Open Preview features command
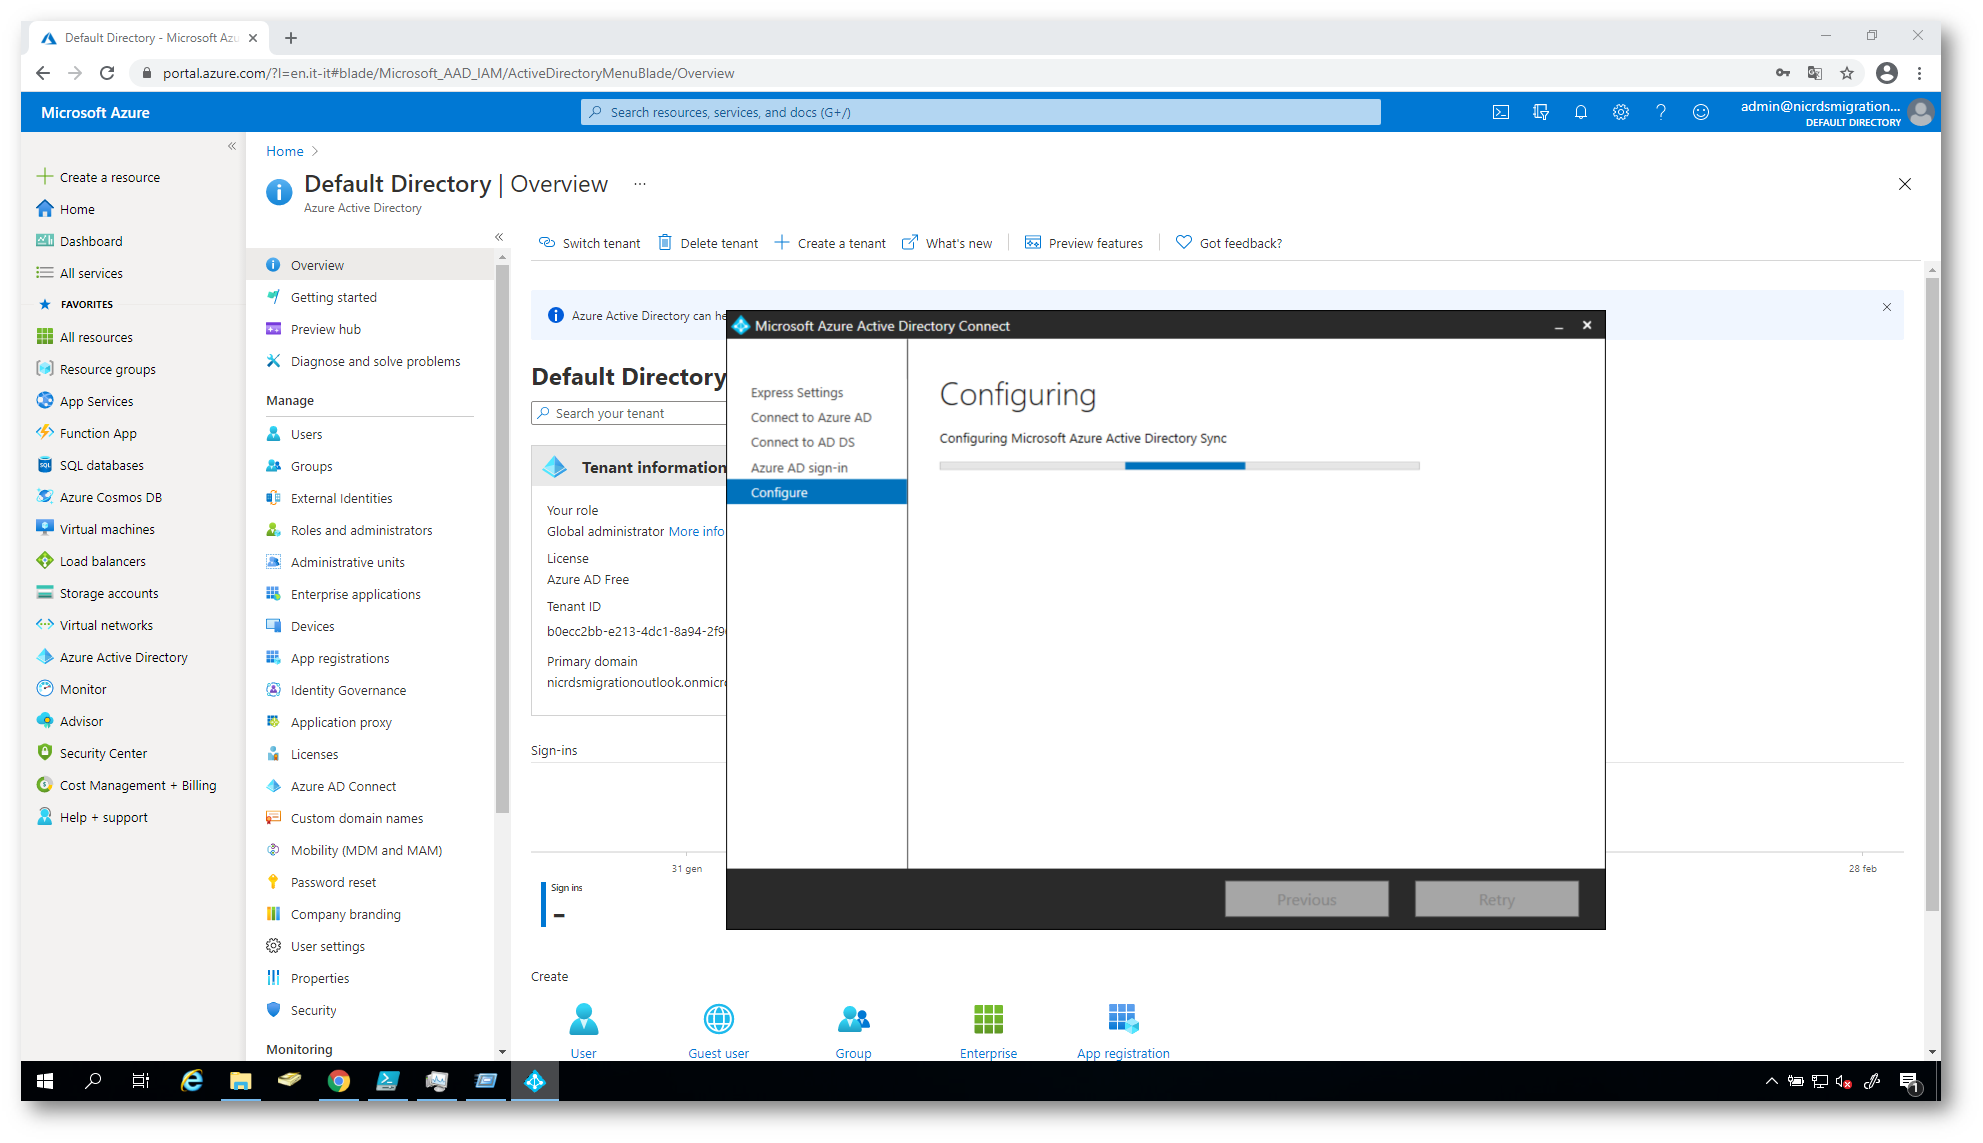Viewport: 1983px width, 1143px height. pos(1083,243)
